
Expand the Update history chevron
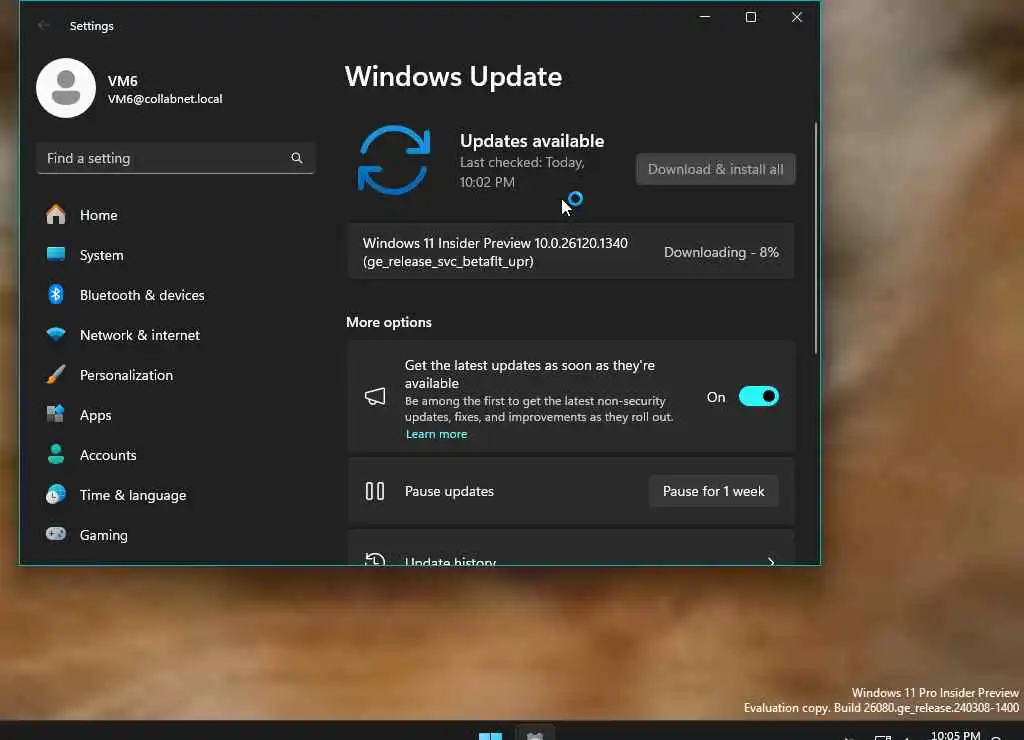pos(771,561)
